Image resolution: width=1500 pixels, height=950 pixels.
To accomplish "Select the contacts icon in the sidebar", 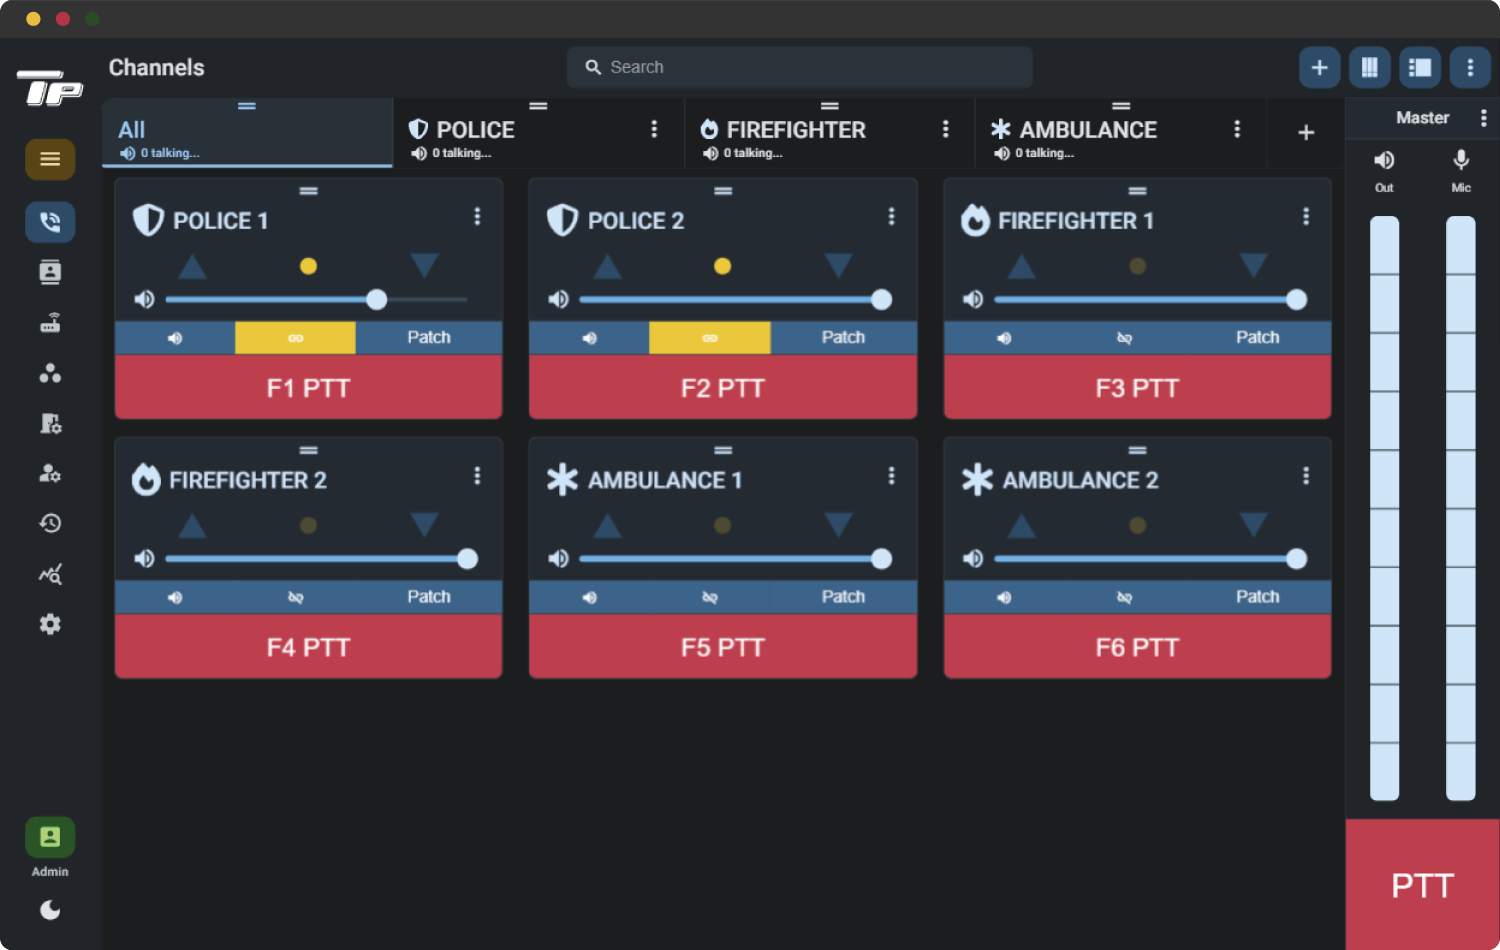I will point(49,272).
